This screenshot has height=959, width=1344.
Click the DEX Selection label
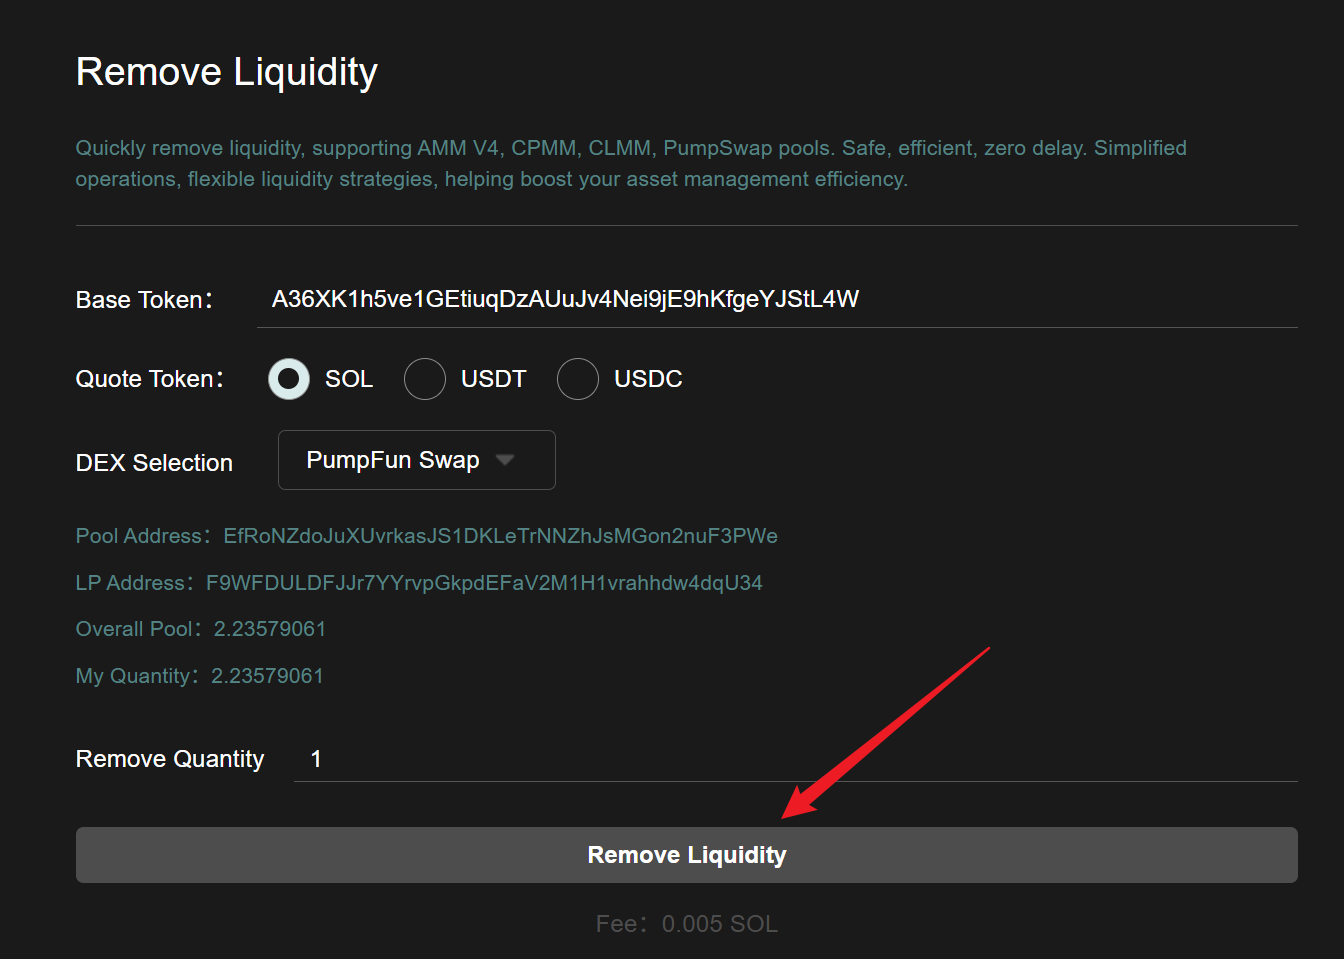[154, 463]
